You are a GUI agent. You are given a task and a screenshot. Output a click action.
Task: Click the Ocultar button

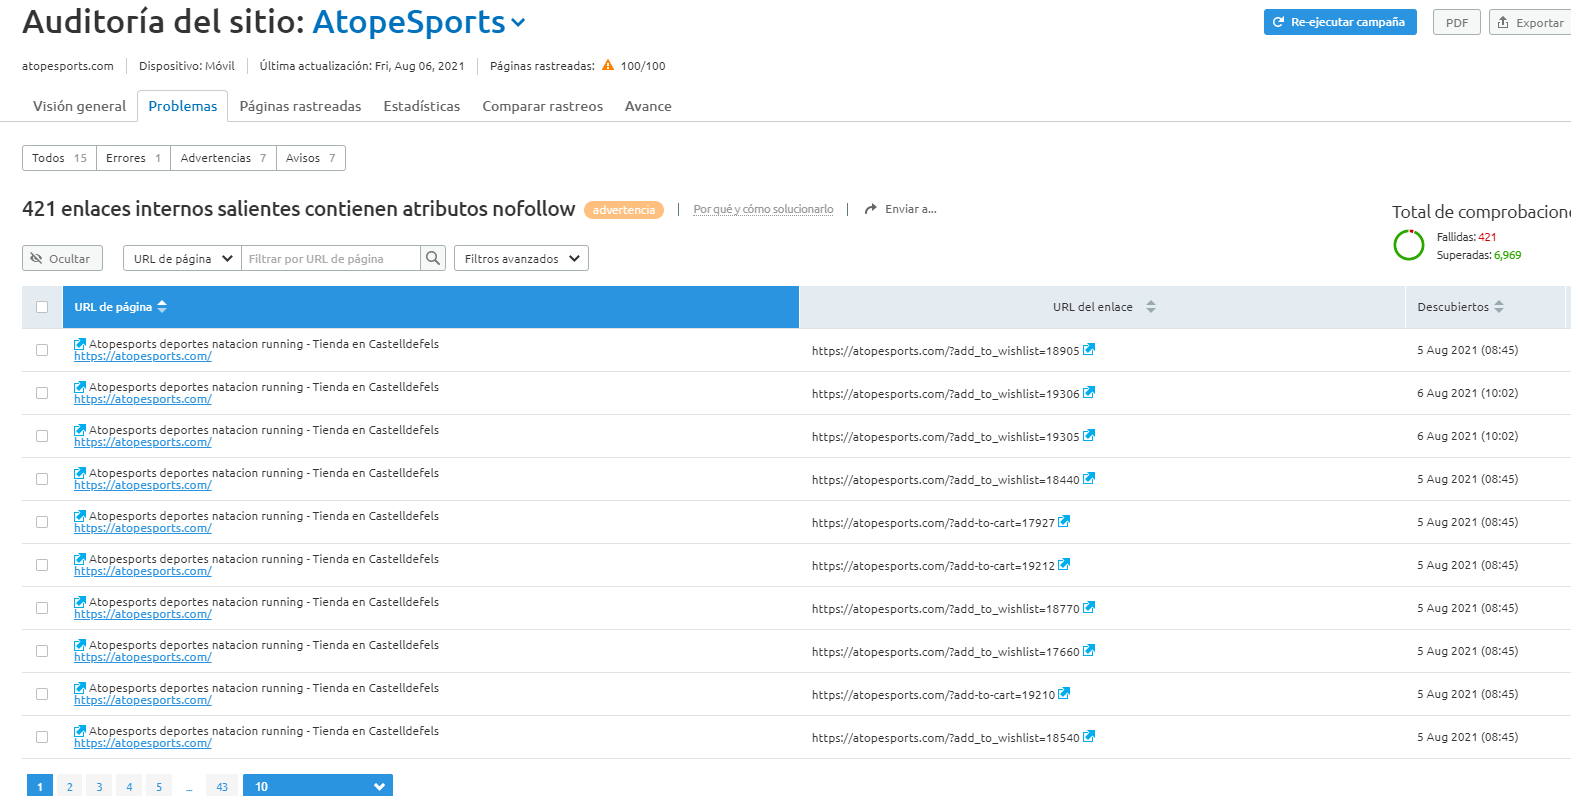tap(62, 258)
